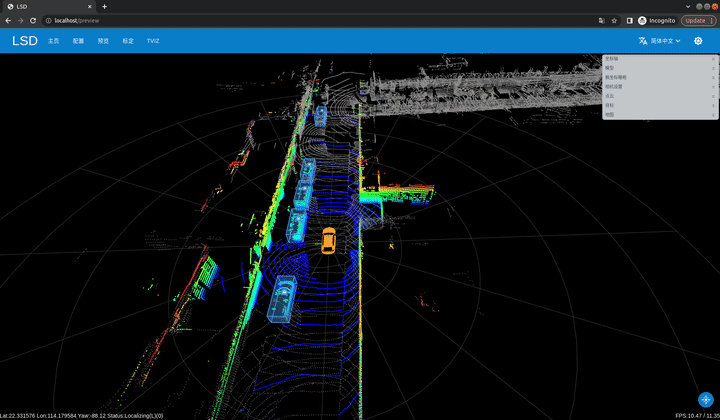Image resolution: width=720 pixels, height=420 pixels.
Task: Click the blue floating button at bottom-right
Action: (706, 399)
